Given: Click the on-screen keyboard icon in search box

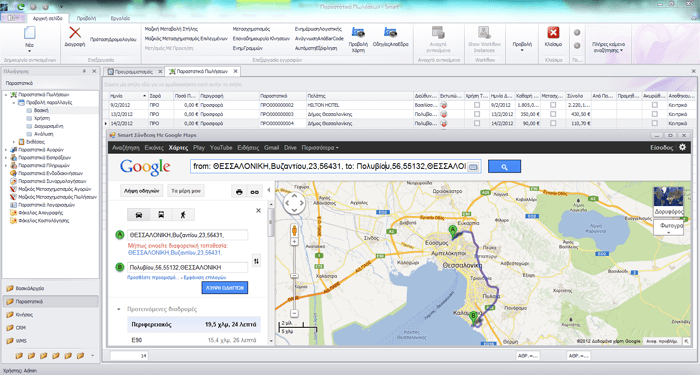Looking at the screenshot, I should (473, 167).
